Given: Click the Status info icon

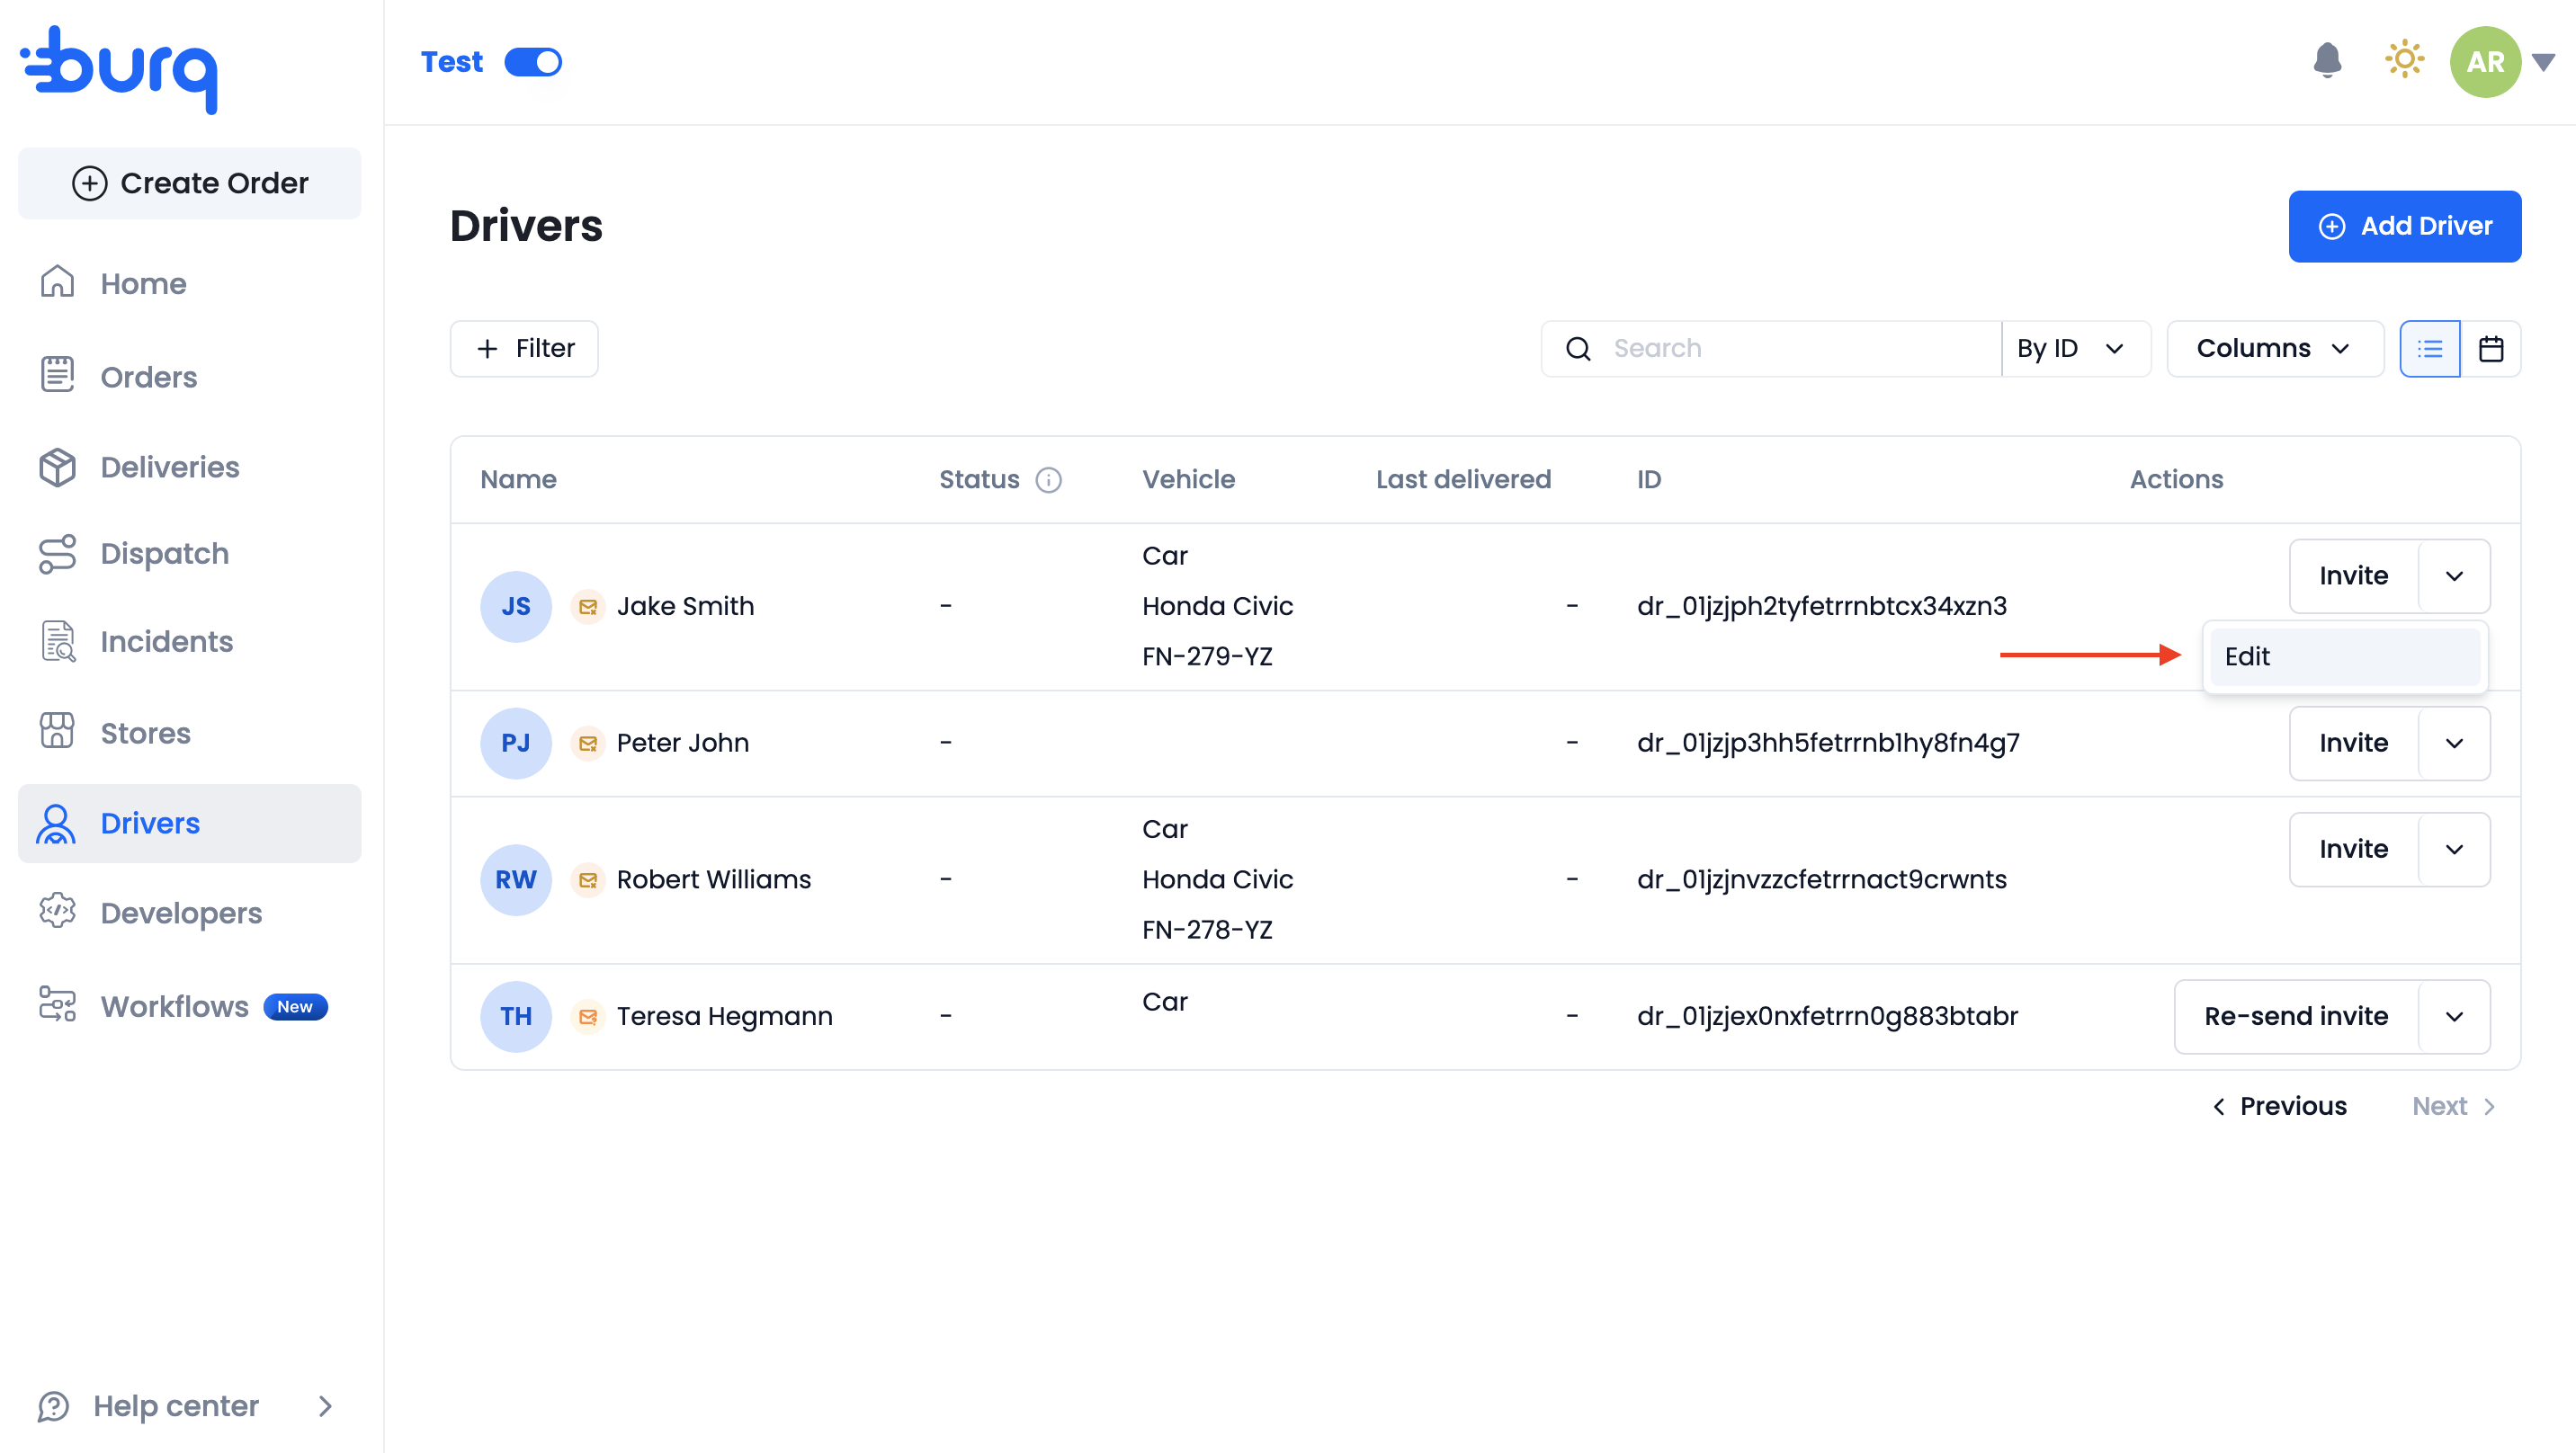Looking at the screenshot, I should (1048, 480).
